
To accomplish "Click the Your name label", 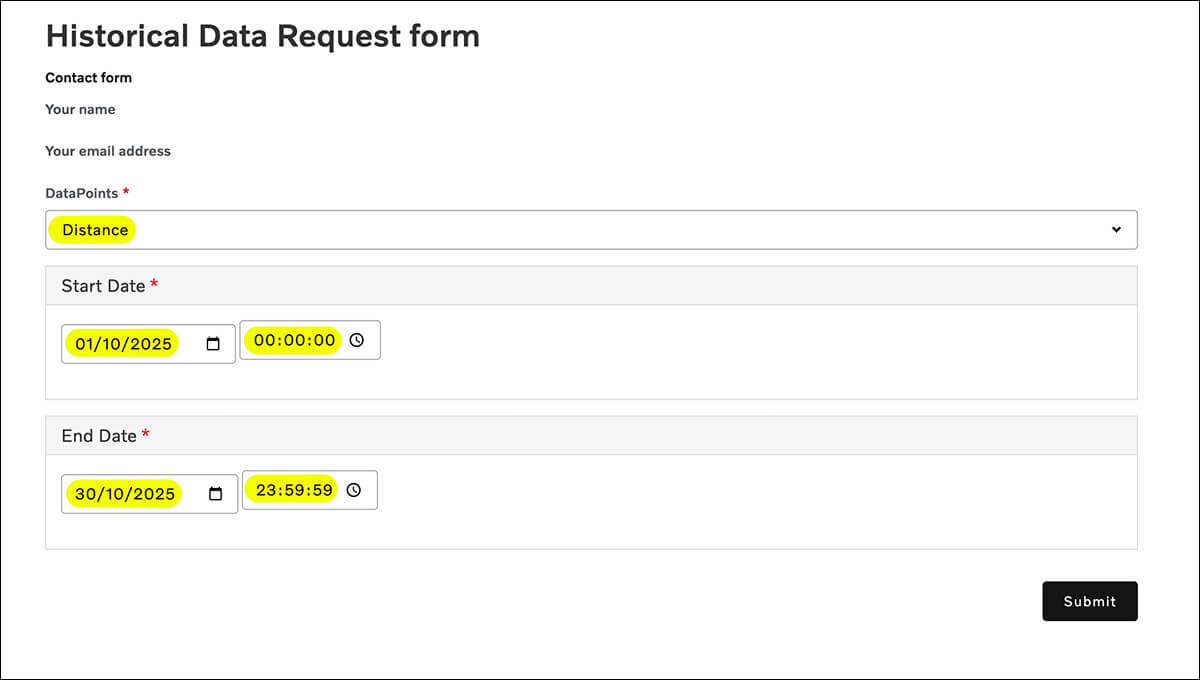I will 80,109.
